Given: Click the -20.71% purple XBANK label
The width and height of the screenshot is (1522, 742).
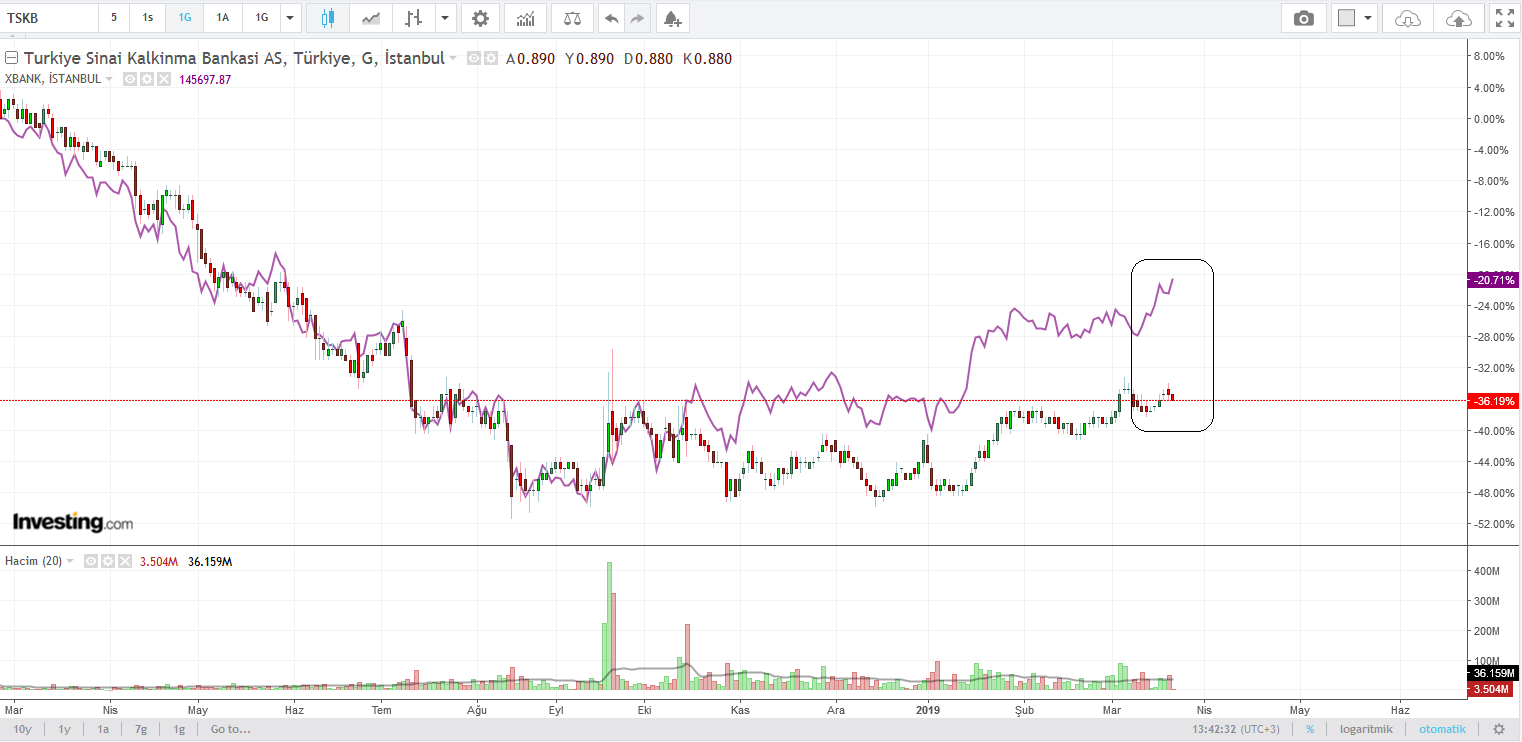Looking at the screenshot, I should 1494,280.
